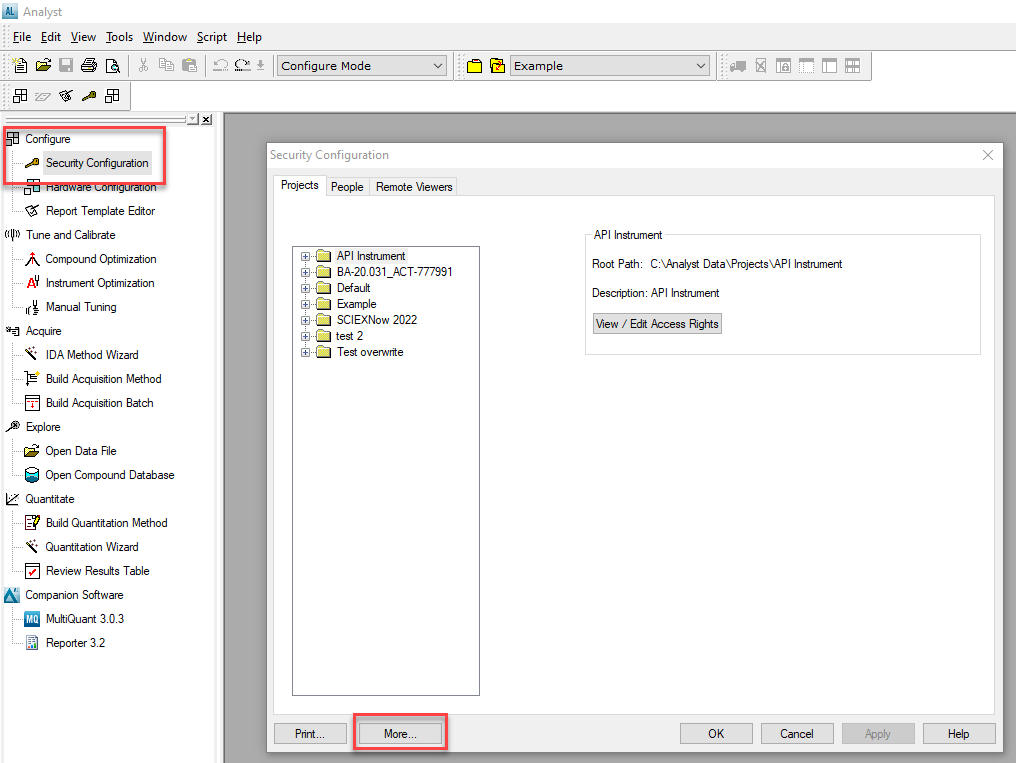Click the More... button
Screen dimensions: 1016x763
tap(400, 734)
